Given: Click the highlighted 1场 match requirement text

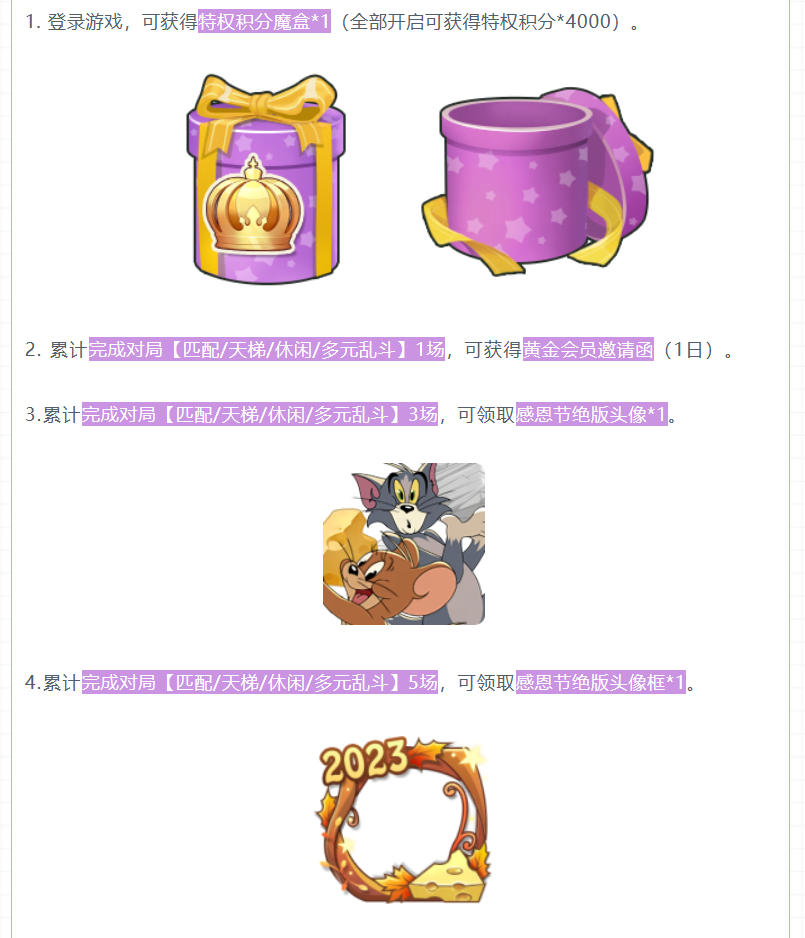Looking at the screenshot, I should click(x=267, y=350).
